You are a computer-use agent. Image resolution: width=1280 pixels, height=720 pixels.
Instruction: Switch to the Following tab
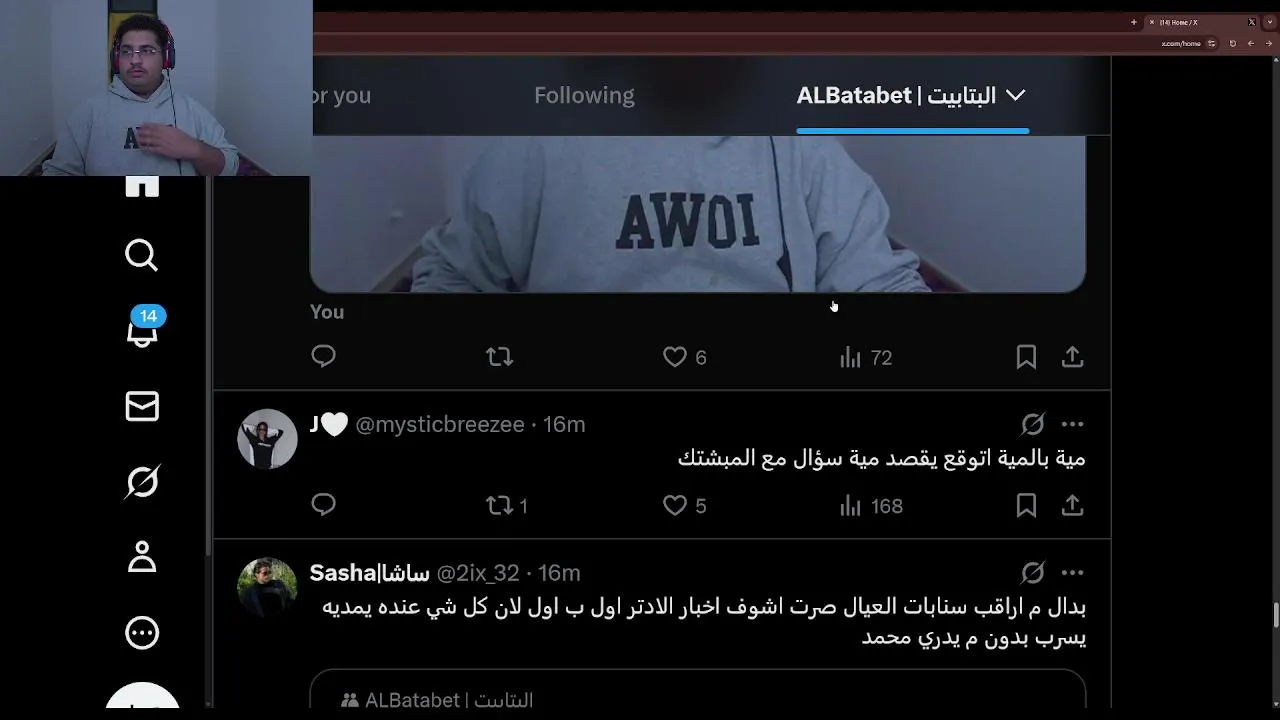[x=584, y=96]
